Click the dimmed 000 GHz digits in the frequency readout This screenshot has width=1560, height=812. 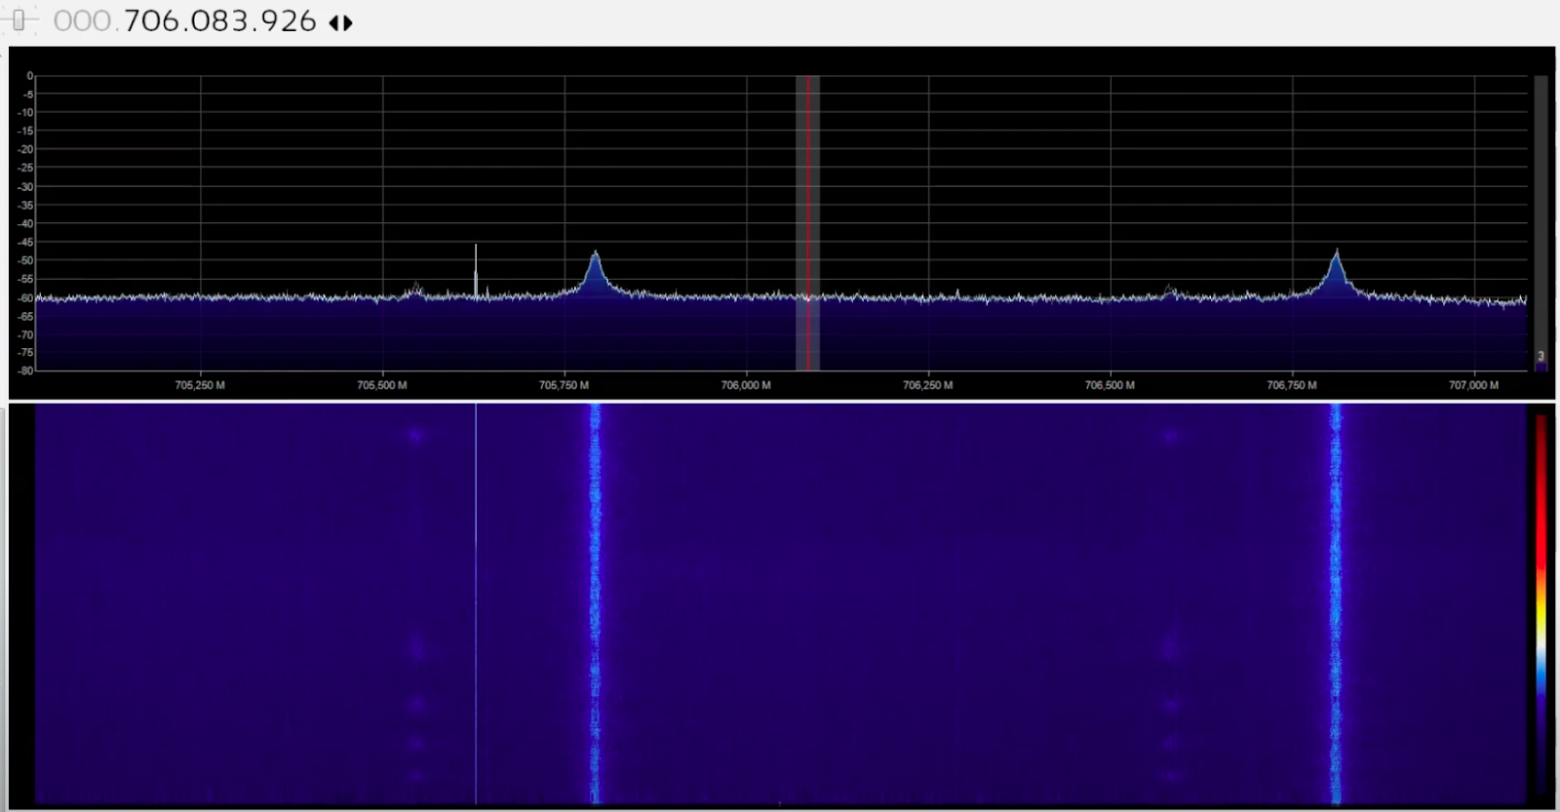coord(85,20)
